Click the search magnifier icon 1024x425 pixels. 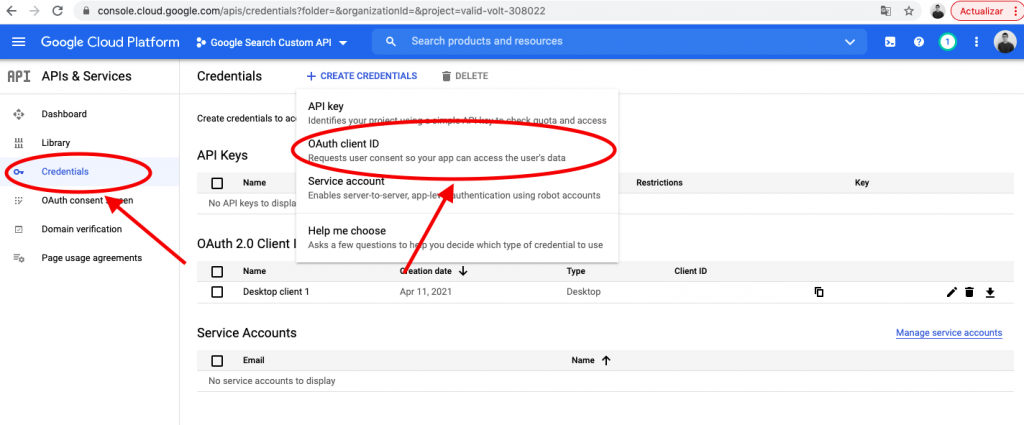(x=391, y=41)
